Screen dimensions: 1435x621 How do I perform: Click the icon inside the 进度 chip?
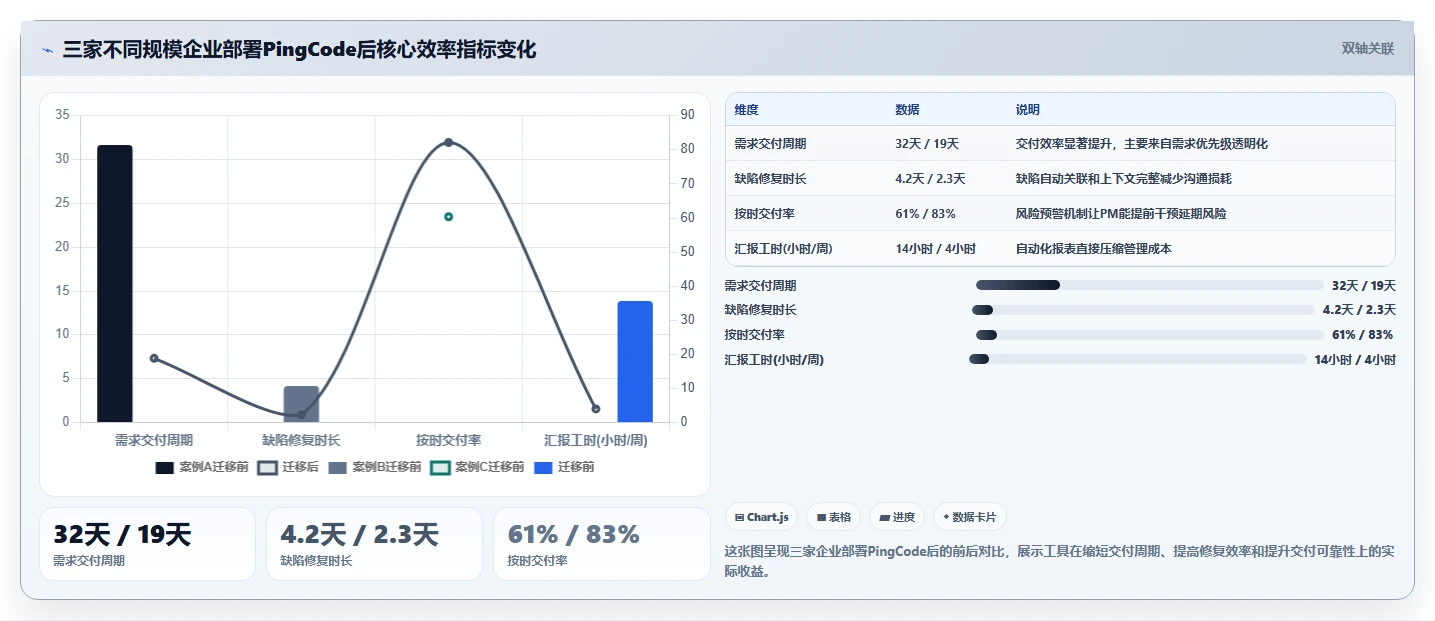(885, 518)
